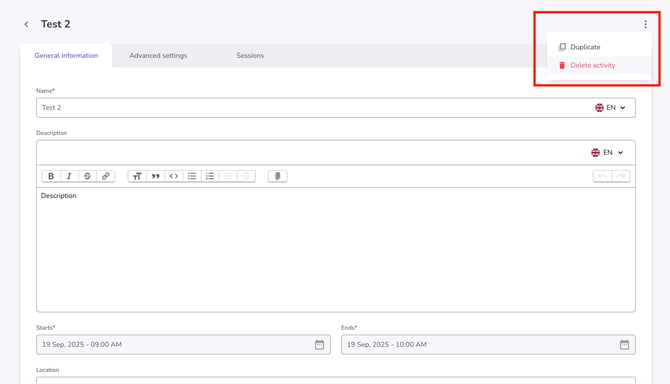The width and height of the screenshot is (670, 384).
Task: Create a bulleted list
Action: click(192, 176)
